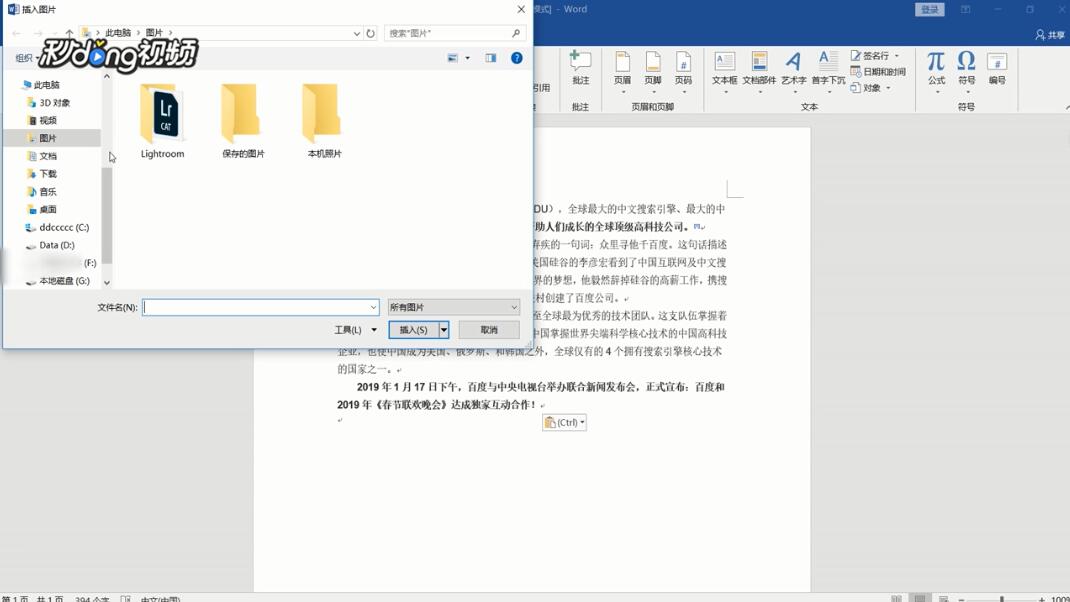Image resolution: width=1070 pixels, height=602 pixels.
Task: Click the 插入(S) button
Action: pos(414,330)
